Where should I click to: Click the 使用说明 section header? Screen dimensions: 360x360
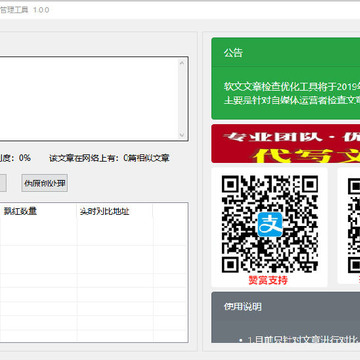coord(243,307)
